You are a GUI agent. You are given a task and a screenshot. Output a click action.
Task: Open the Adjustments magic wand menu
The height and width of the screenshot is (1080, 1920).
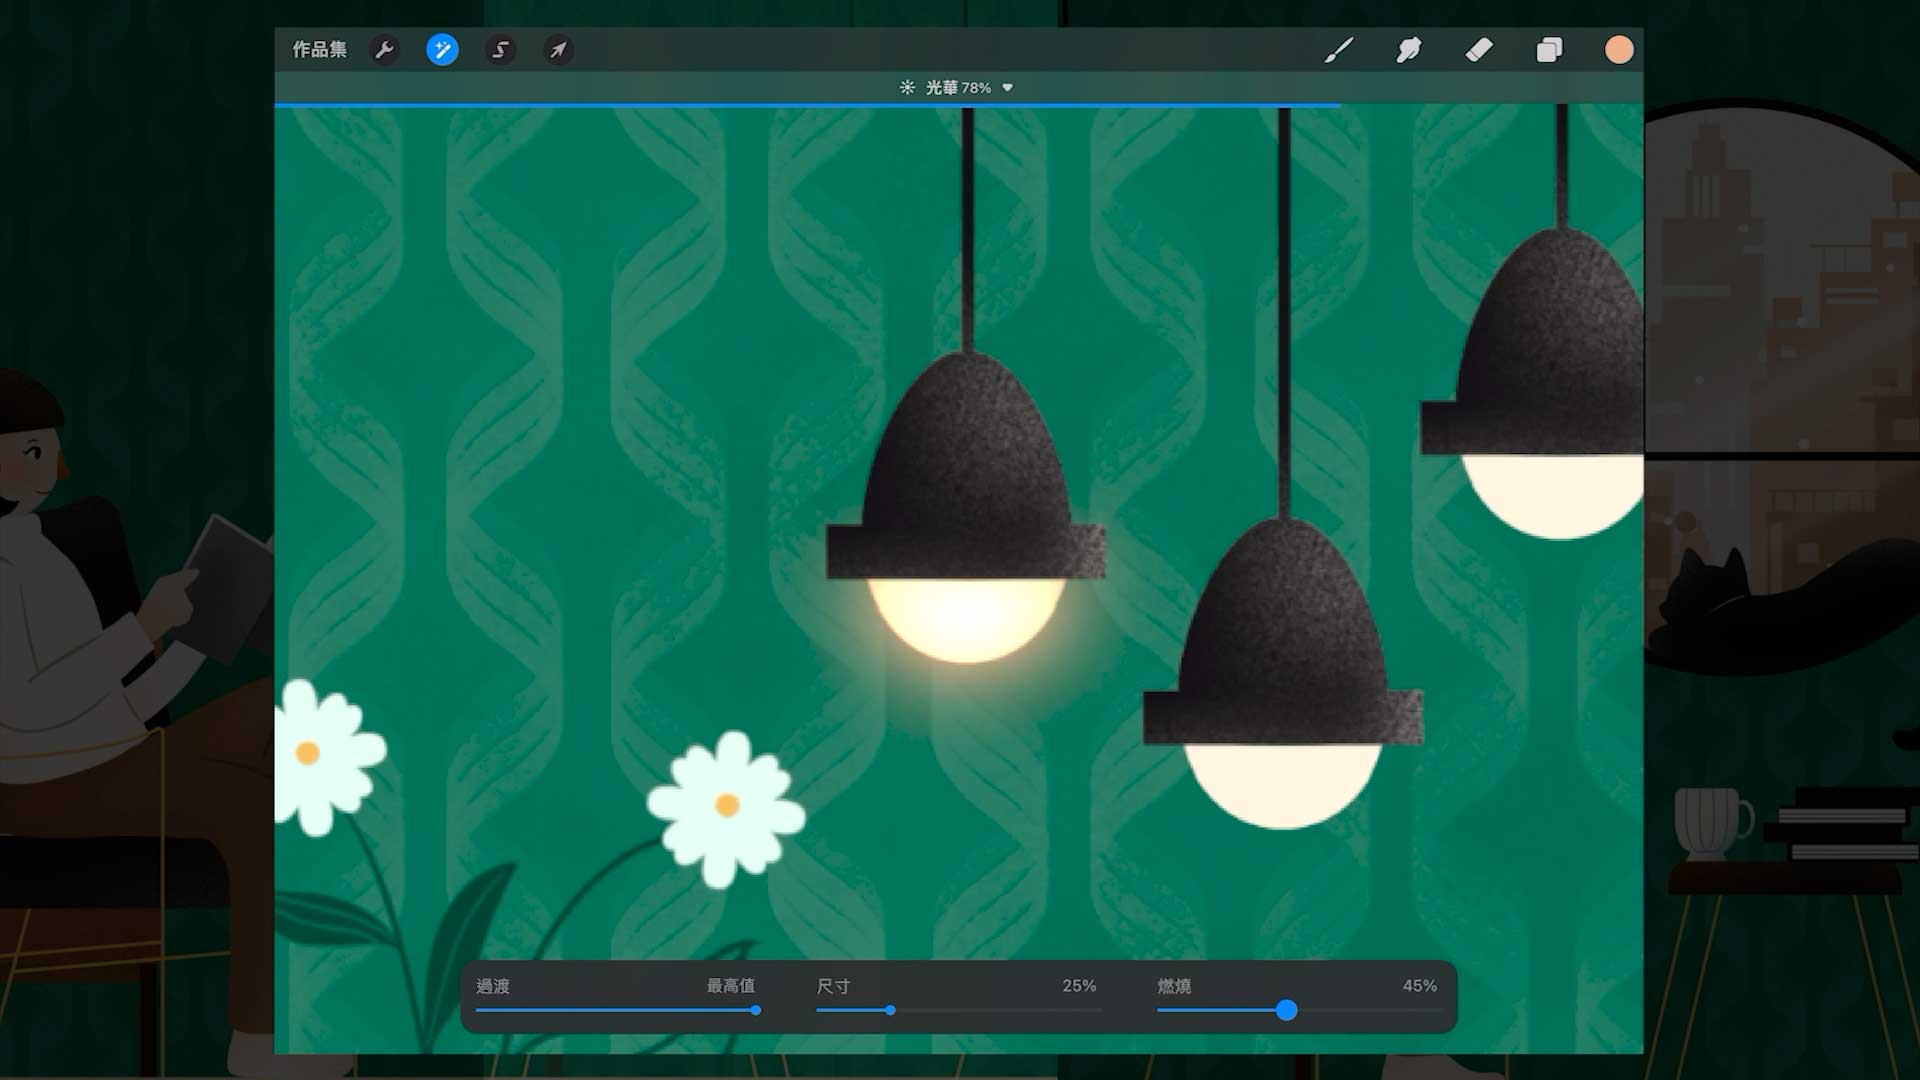pos(442,50)
